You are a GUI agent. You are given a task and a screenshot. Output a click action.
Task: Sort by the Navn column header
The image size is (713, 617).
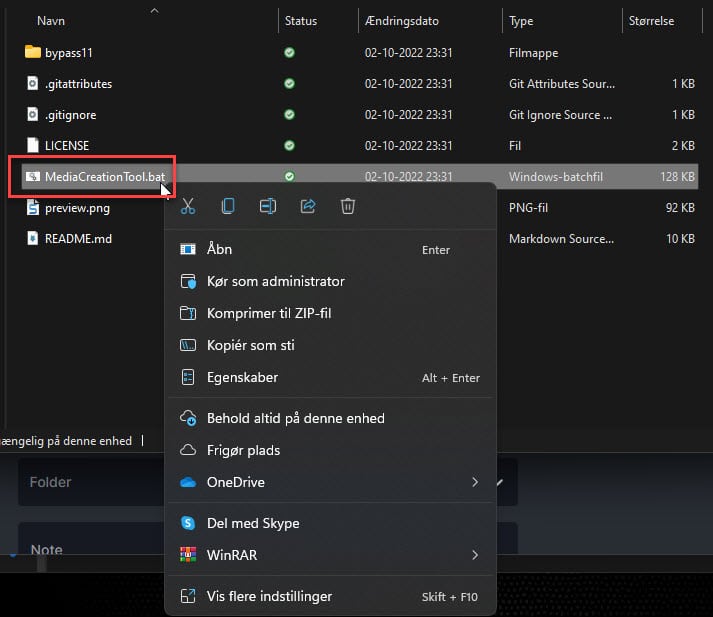coord(51,21)
